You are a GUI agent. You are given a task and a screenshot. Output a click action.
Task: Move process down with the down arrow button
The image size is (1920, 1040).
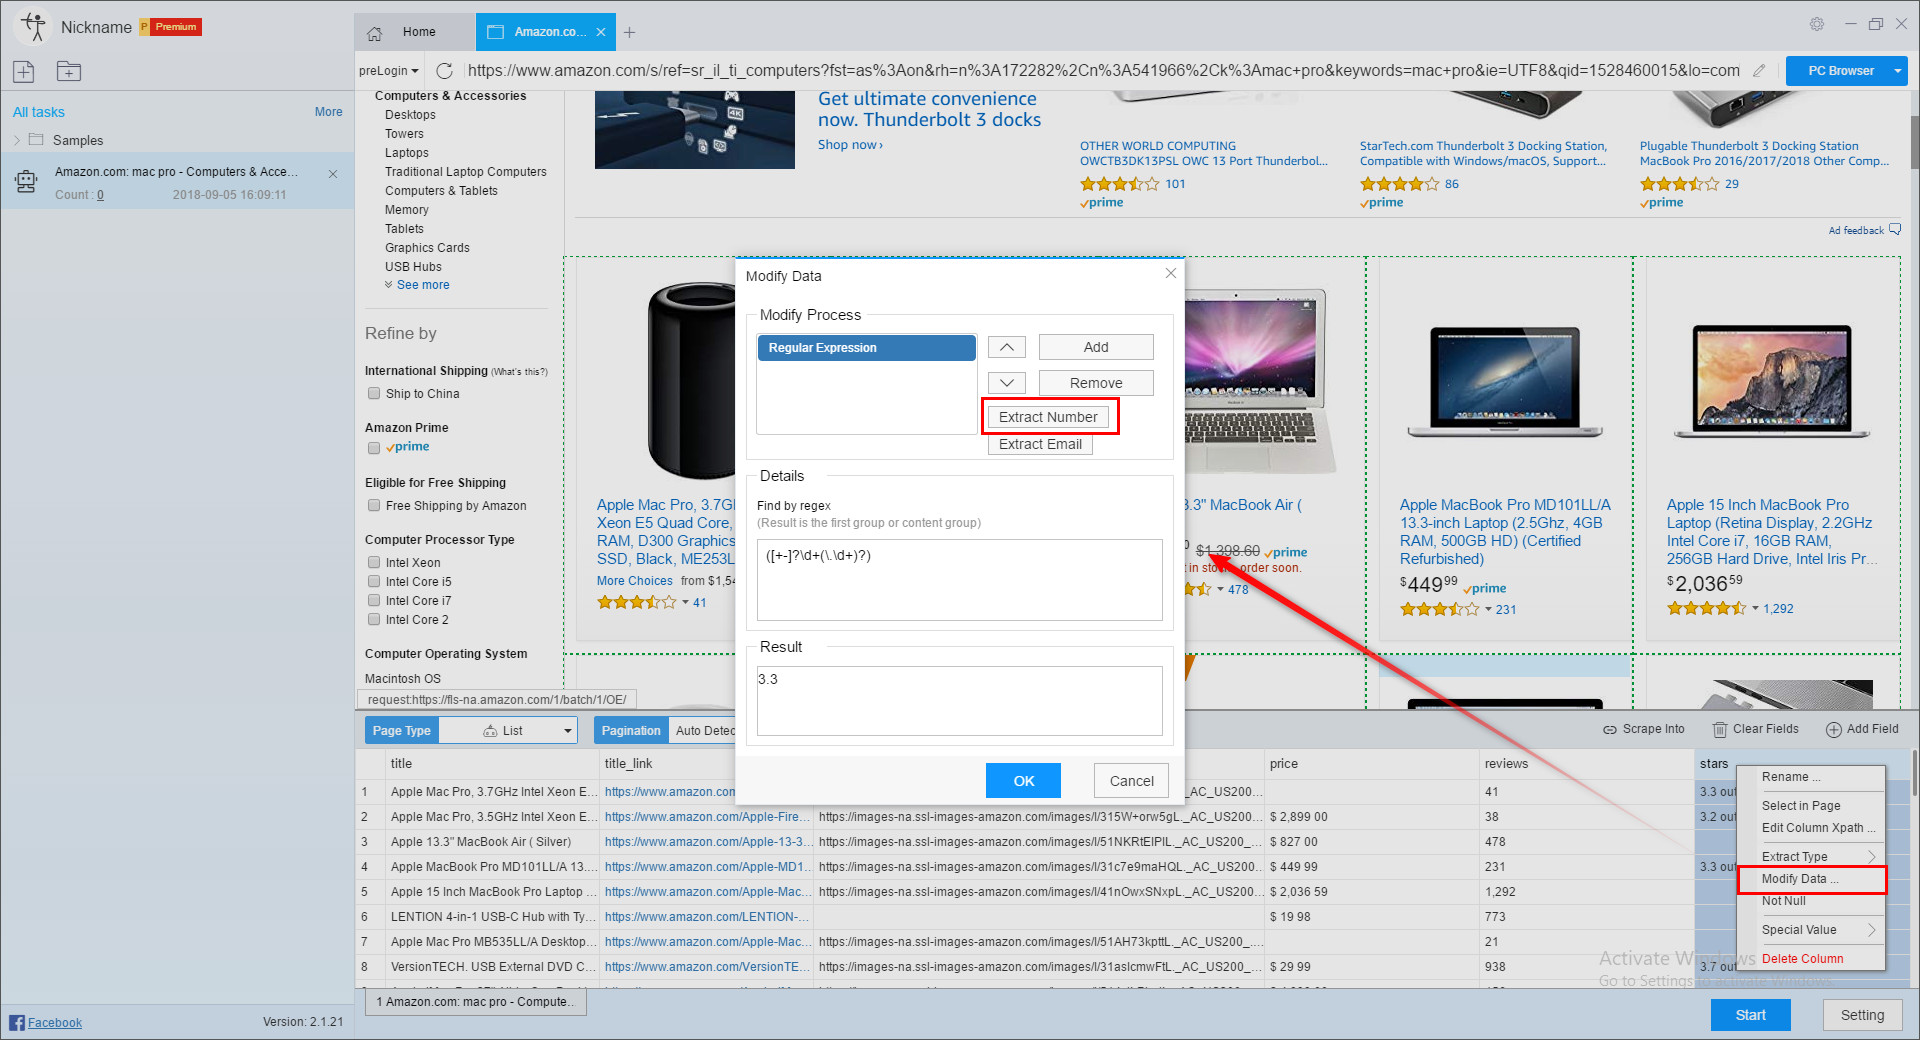click(1007, 383)
